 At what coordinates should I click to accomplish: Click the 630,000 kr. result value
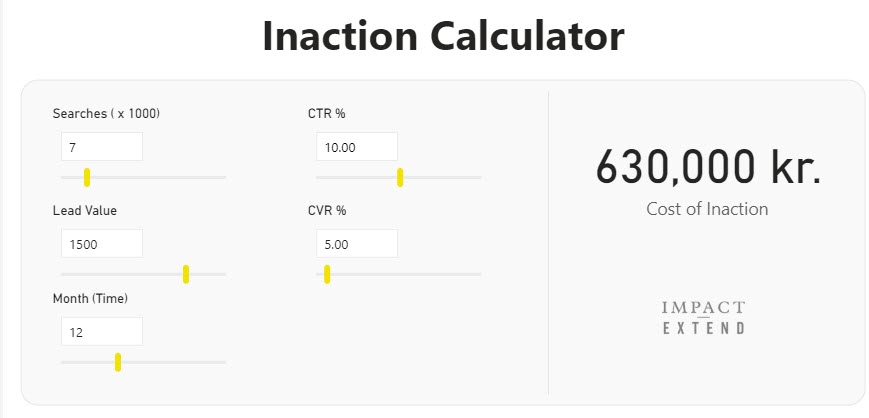coord(708,166)
